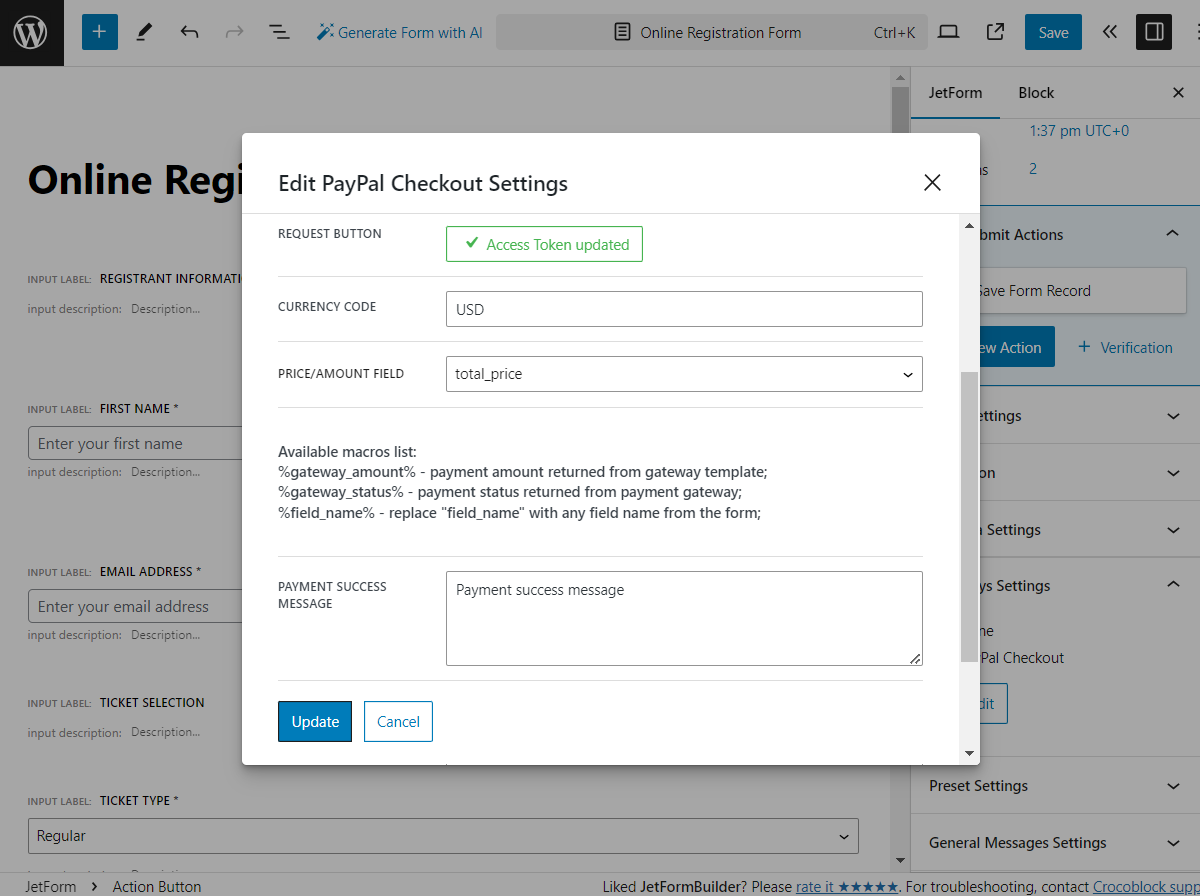The height and width of the screenshot is (896, 1200).
Task: Open the revisions count link 2
Action: coord(1033,169)
